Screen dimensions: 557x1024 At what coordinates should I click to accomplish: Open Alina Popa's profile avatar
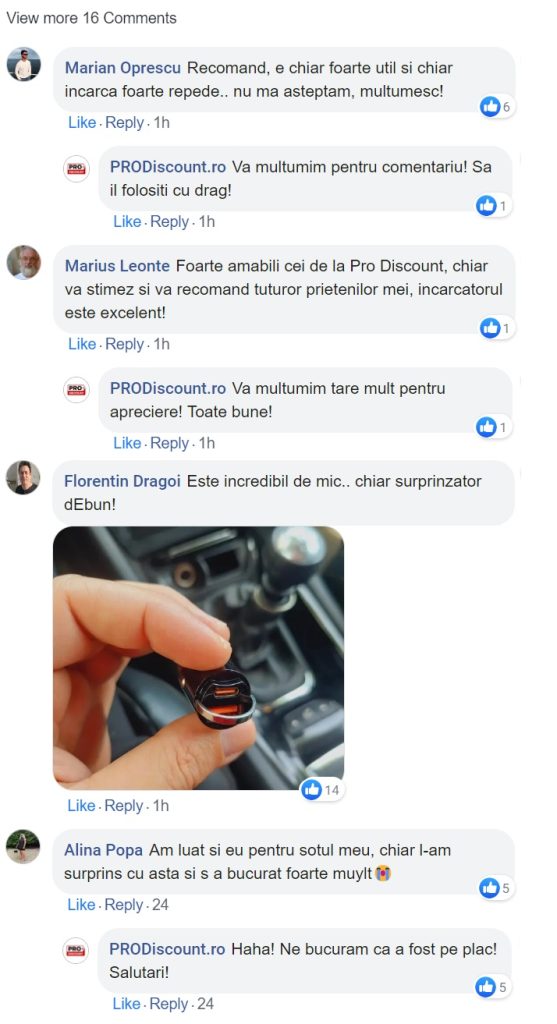24,847
